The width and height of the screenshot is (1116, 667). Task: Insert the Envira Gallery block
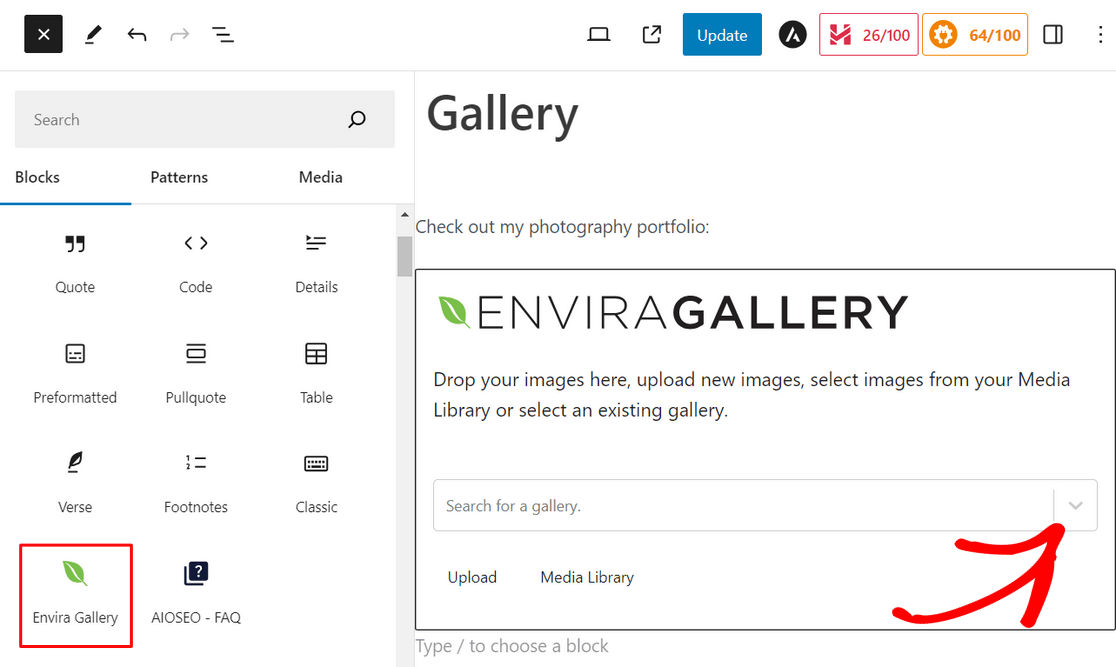[75, 595]
